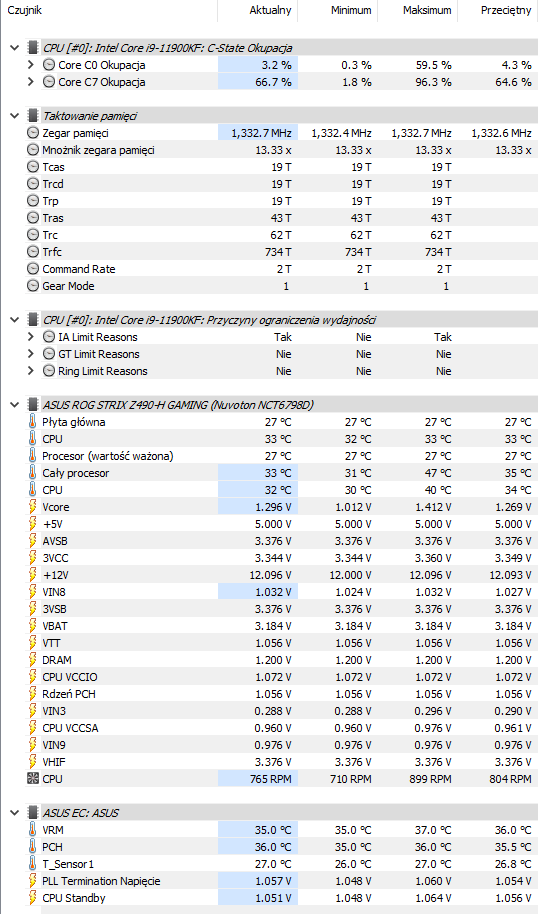Click the clock icon beside Zegar pamięci
The height and width of the screenshot is (914, 542).
pos(33,133)
